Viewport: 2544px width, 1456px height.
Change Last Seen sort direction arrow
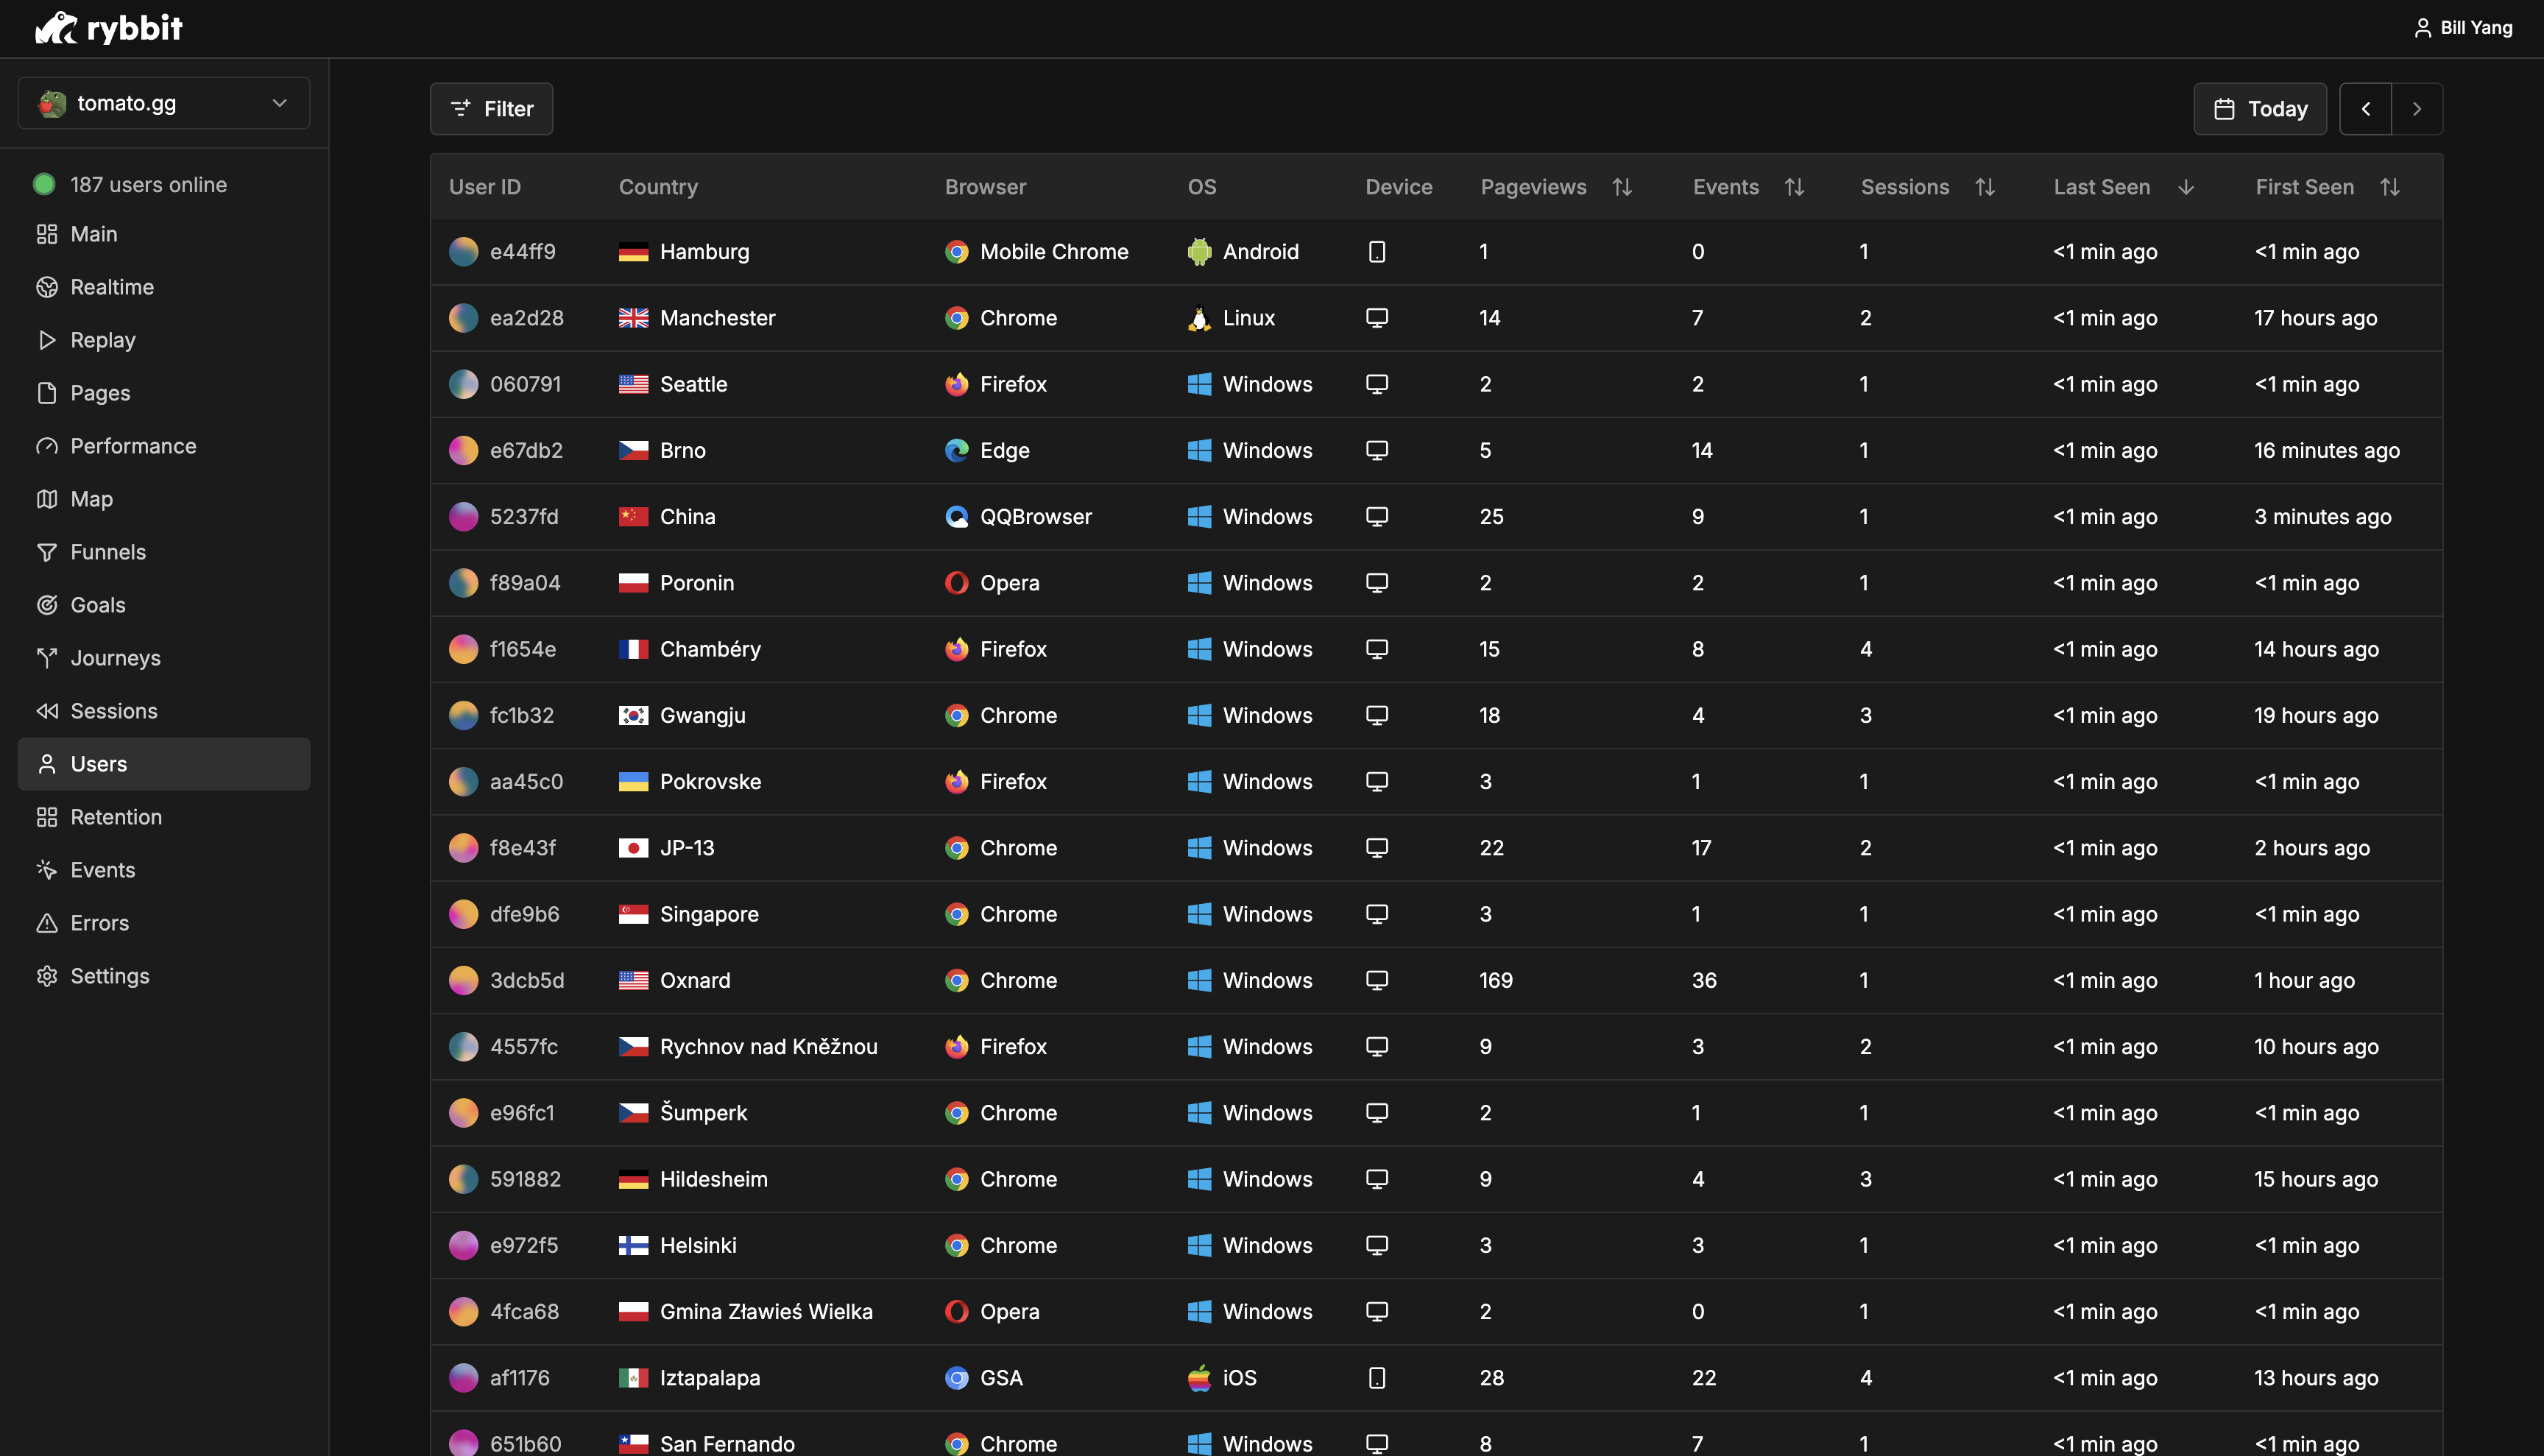[x=2185, y=187]
